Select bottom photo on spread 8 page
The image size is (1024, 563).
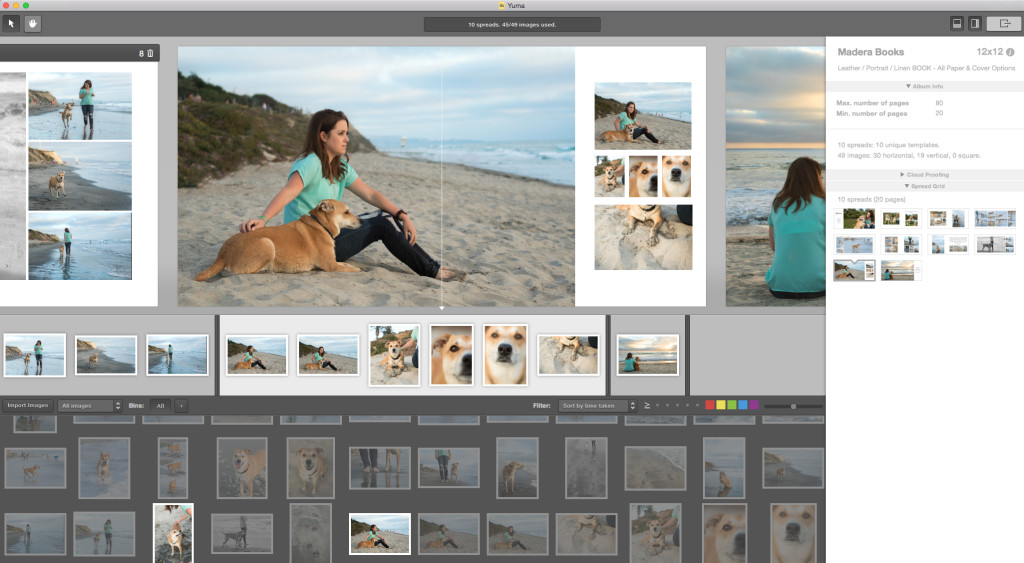pyautogui.click(x=80, y=246)
